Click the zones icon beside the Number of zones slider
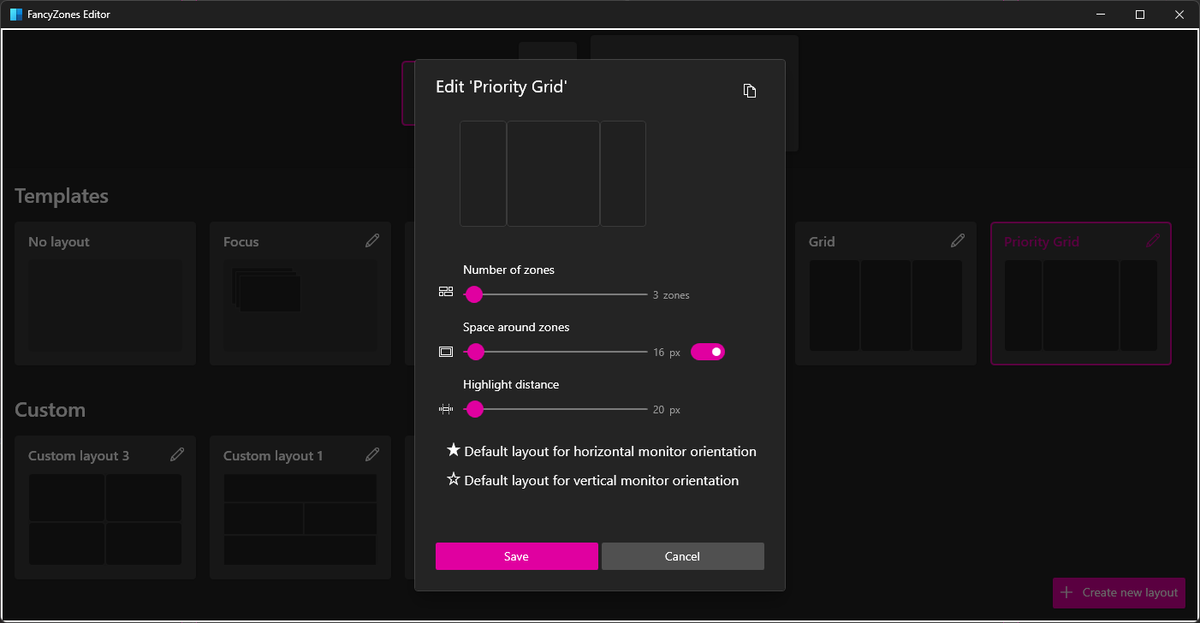This screenshot has width=1200, height=623. (446, 291)
